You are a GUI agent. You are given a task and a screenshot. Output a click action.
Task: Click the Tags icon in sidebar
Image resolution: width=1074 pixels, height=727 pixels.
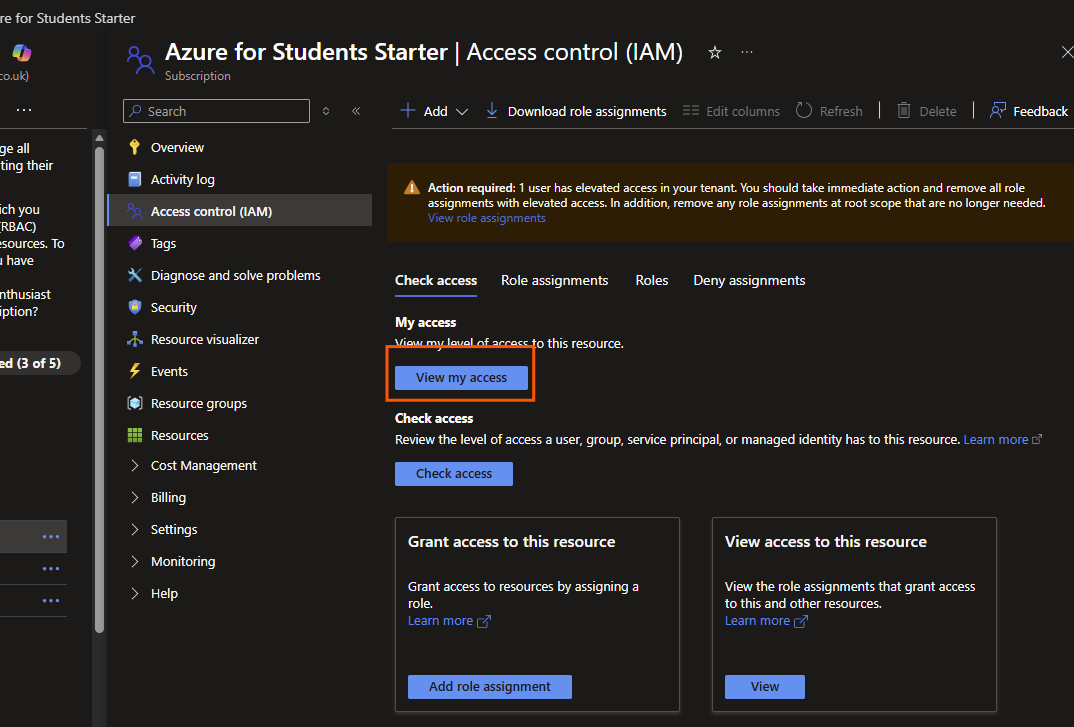coord(135,243)
